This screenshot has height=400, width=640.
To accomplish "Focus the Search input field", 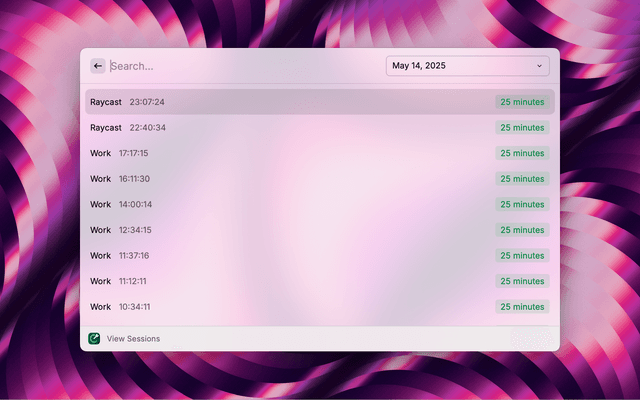I will coord(240,66).
